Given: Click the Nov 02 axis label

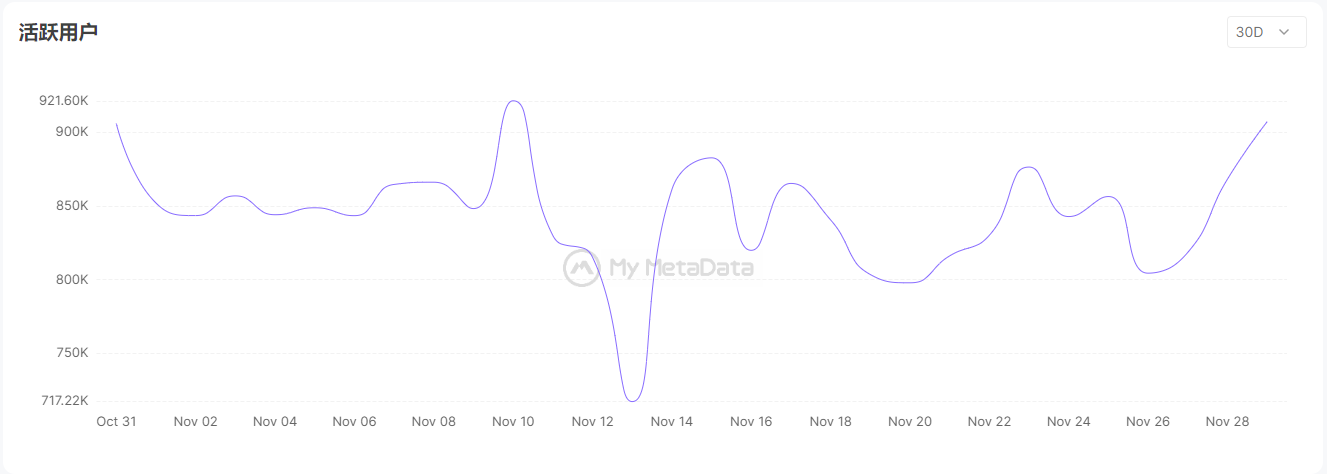Looking at the screenshot, I should [195, 422].
